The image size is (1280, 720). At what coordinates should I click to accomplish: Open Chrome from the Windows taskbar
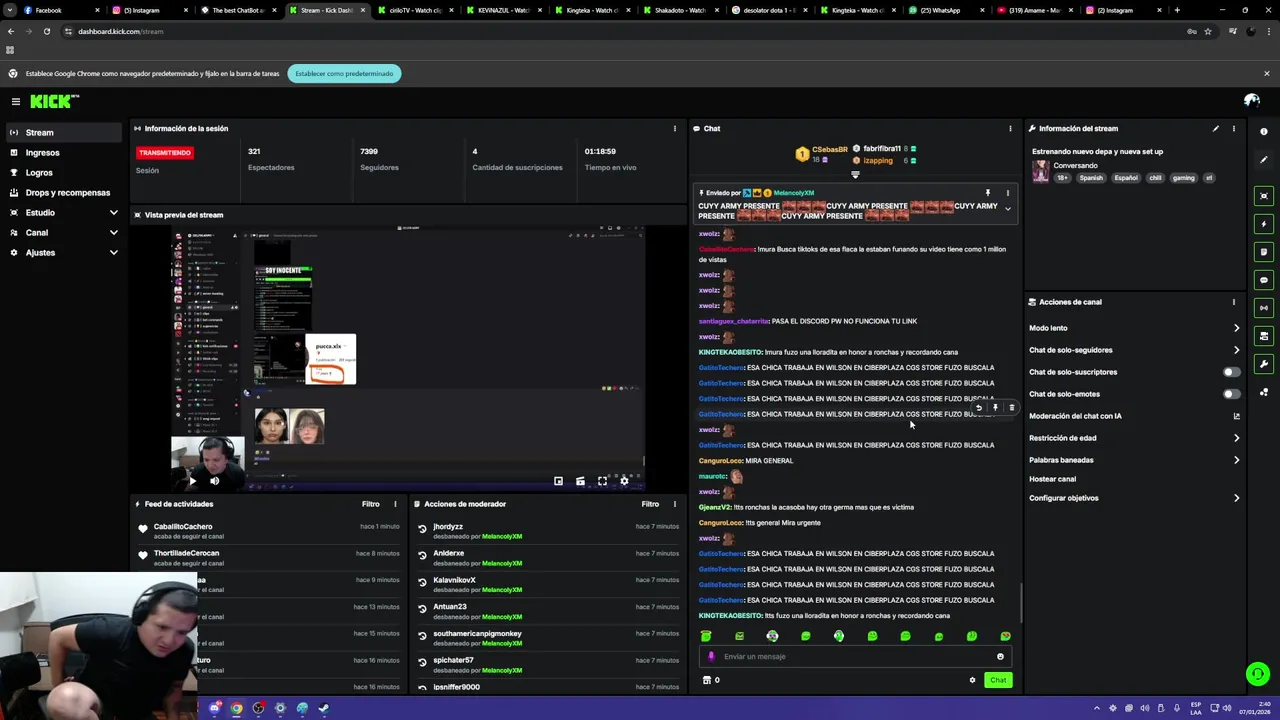pyautogui.click(x=236, y=708)
